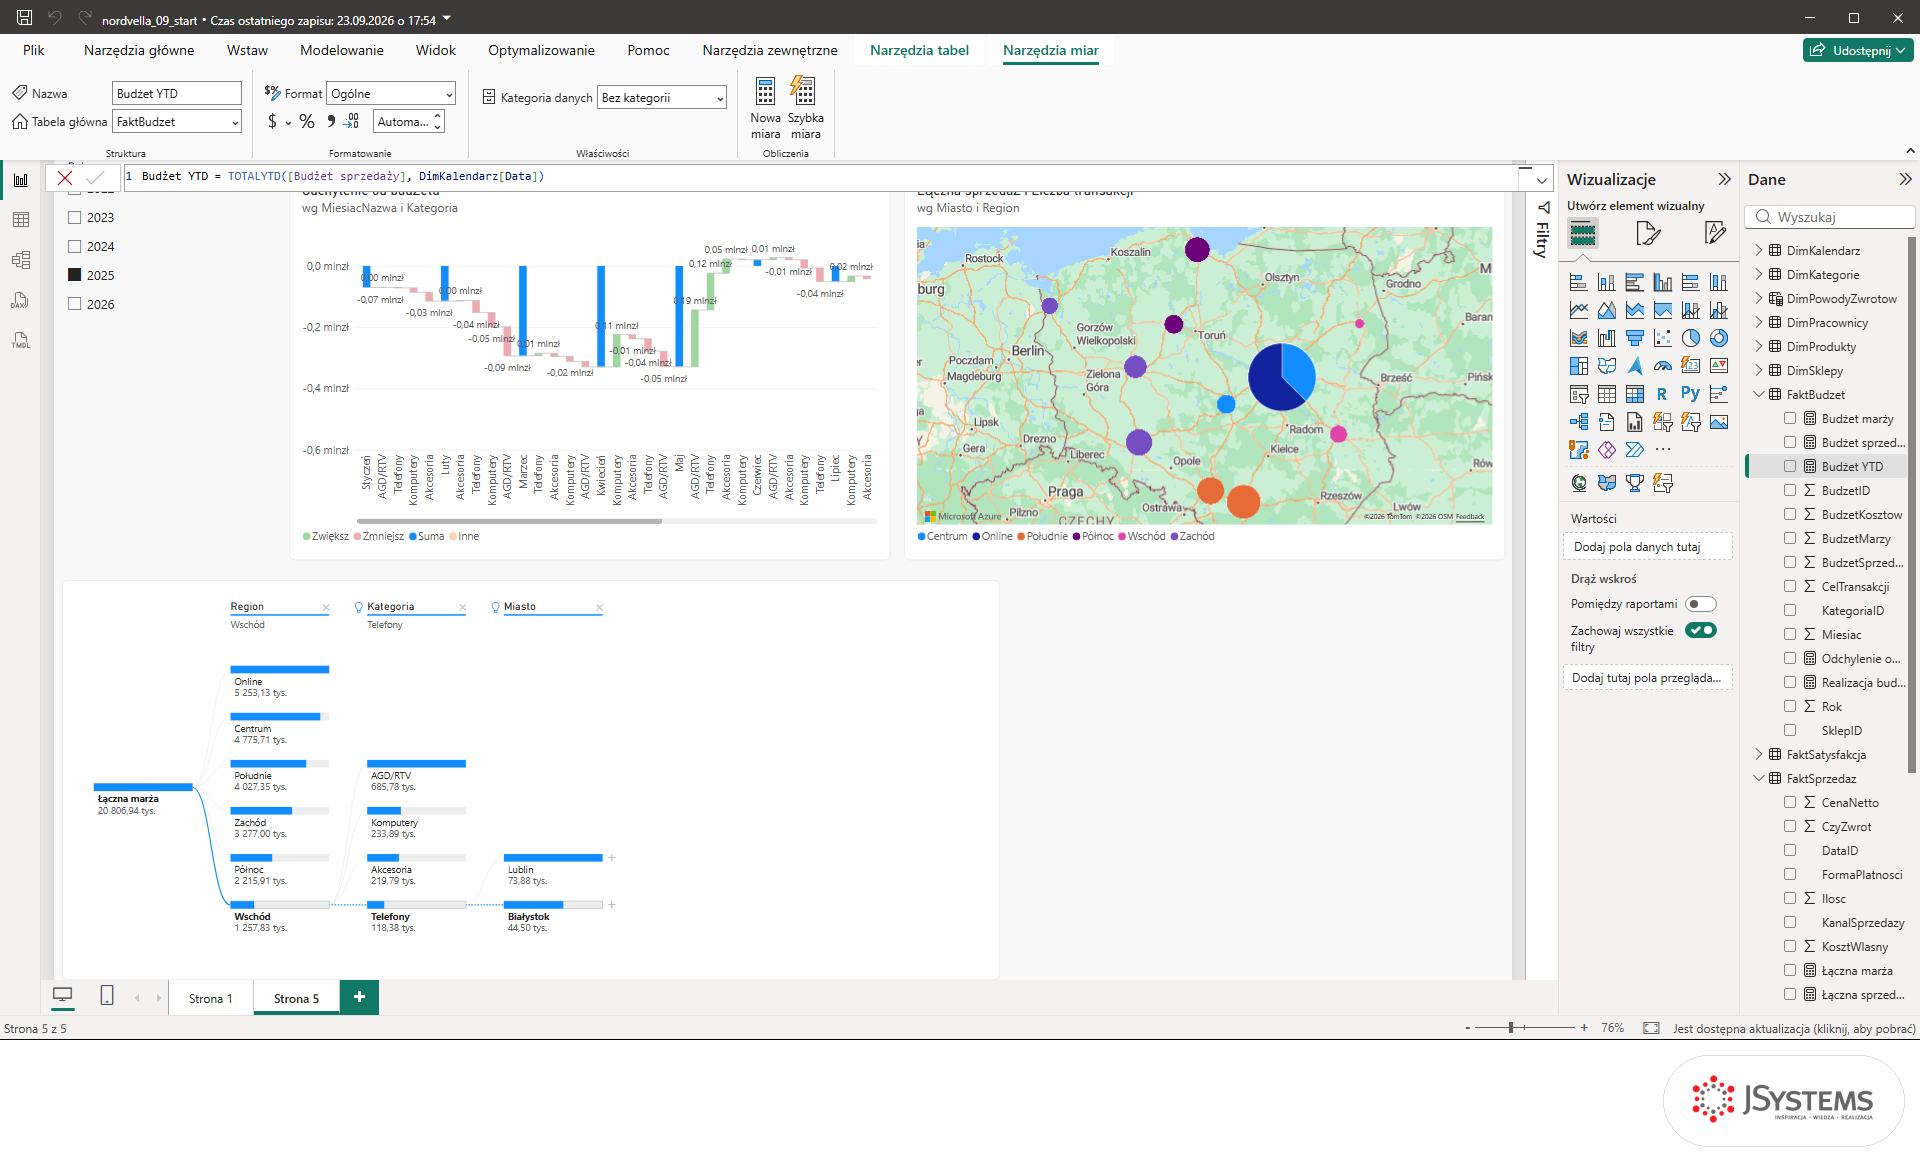Insert a donut chart visual
Viewport: 1920px width, 1162px height.
click(1719, 338)
